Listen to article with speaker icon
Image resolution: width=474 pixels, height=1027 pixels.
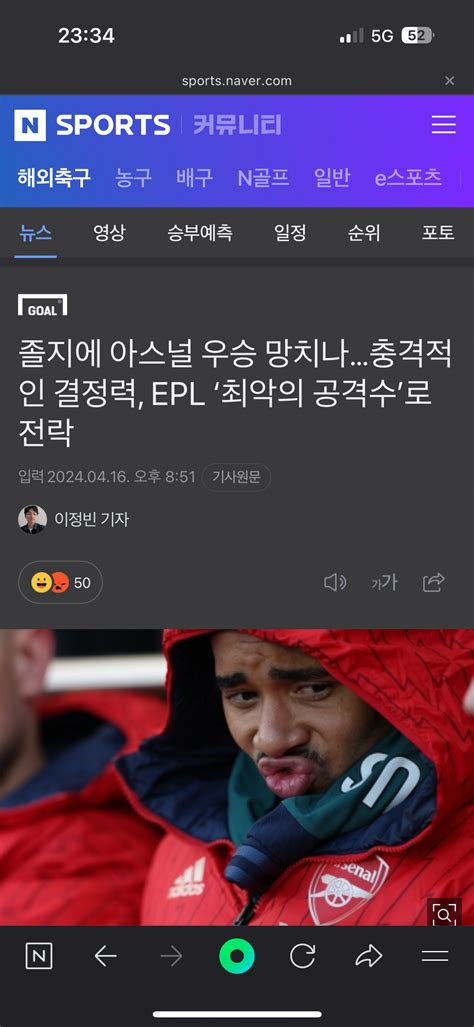(335, 582)
